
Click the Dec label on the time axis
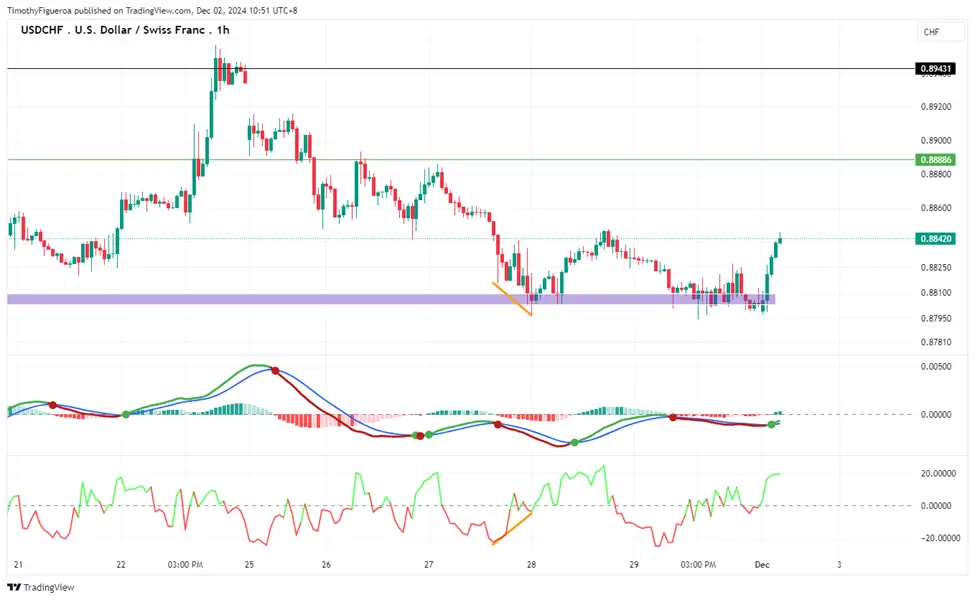click(x=762, y=565)
